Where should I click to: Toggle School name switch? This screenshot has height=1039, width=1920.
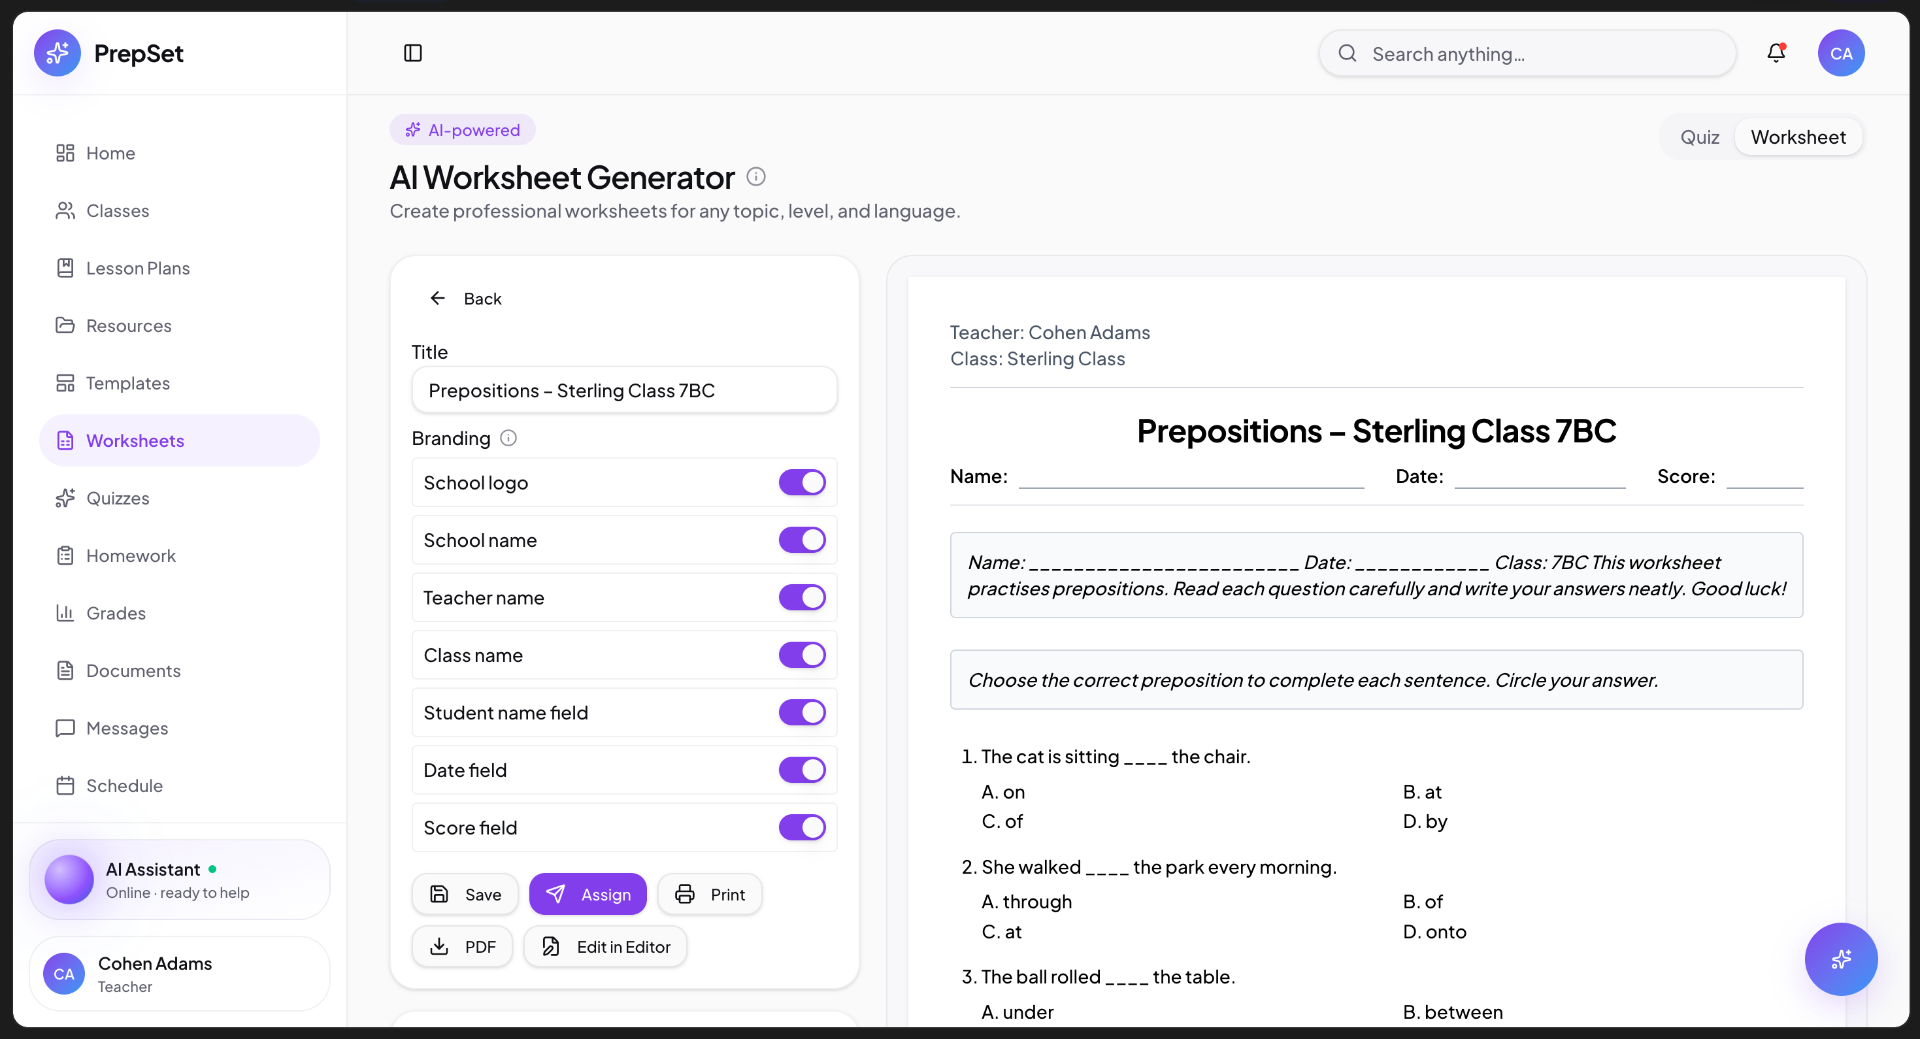tap(802, 540)
